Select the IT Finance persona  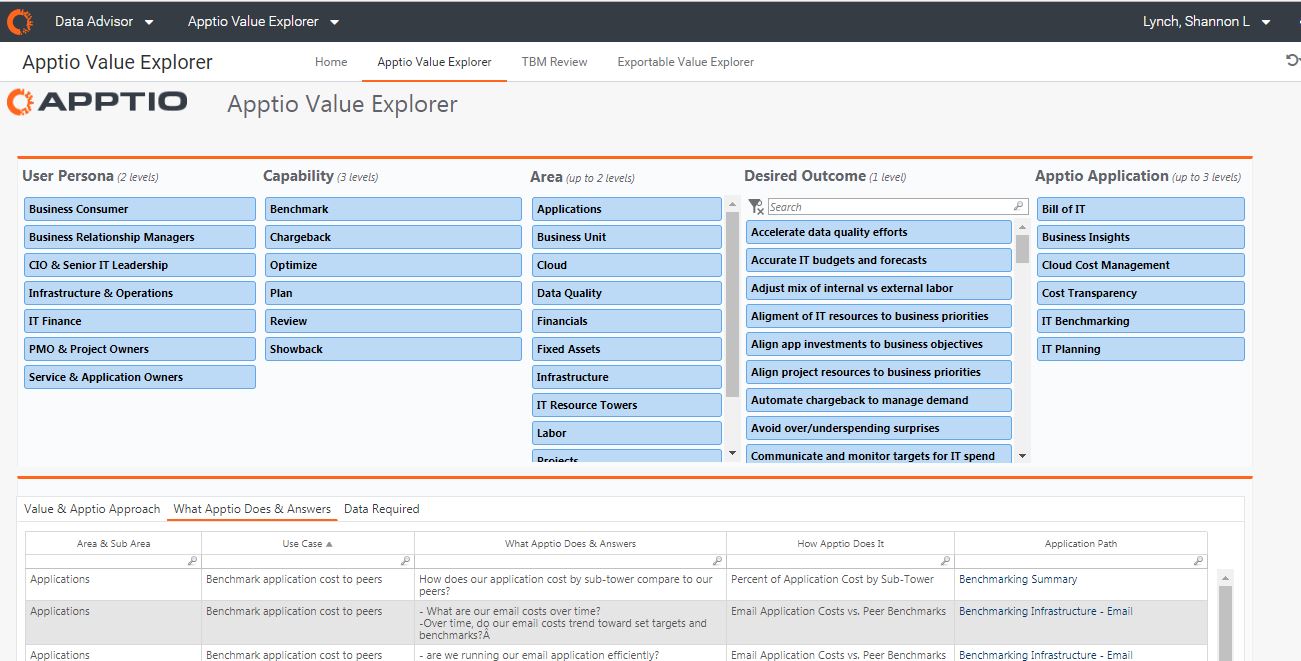[x=140, y=321]
